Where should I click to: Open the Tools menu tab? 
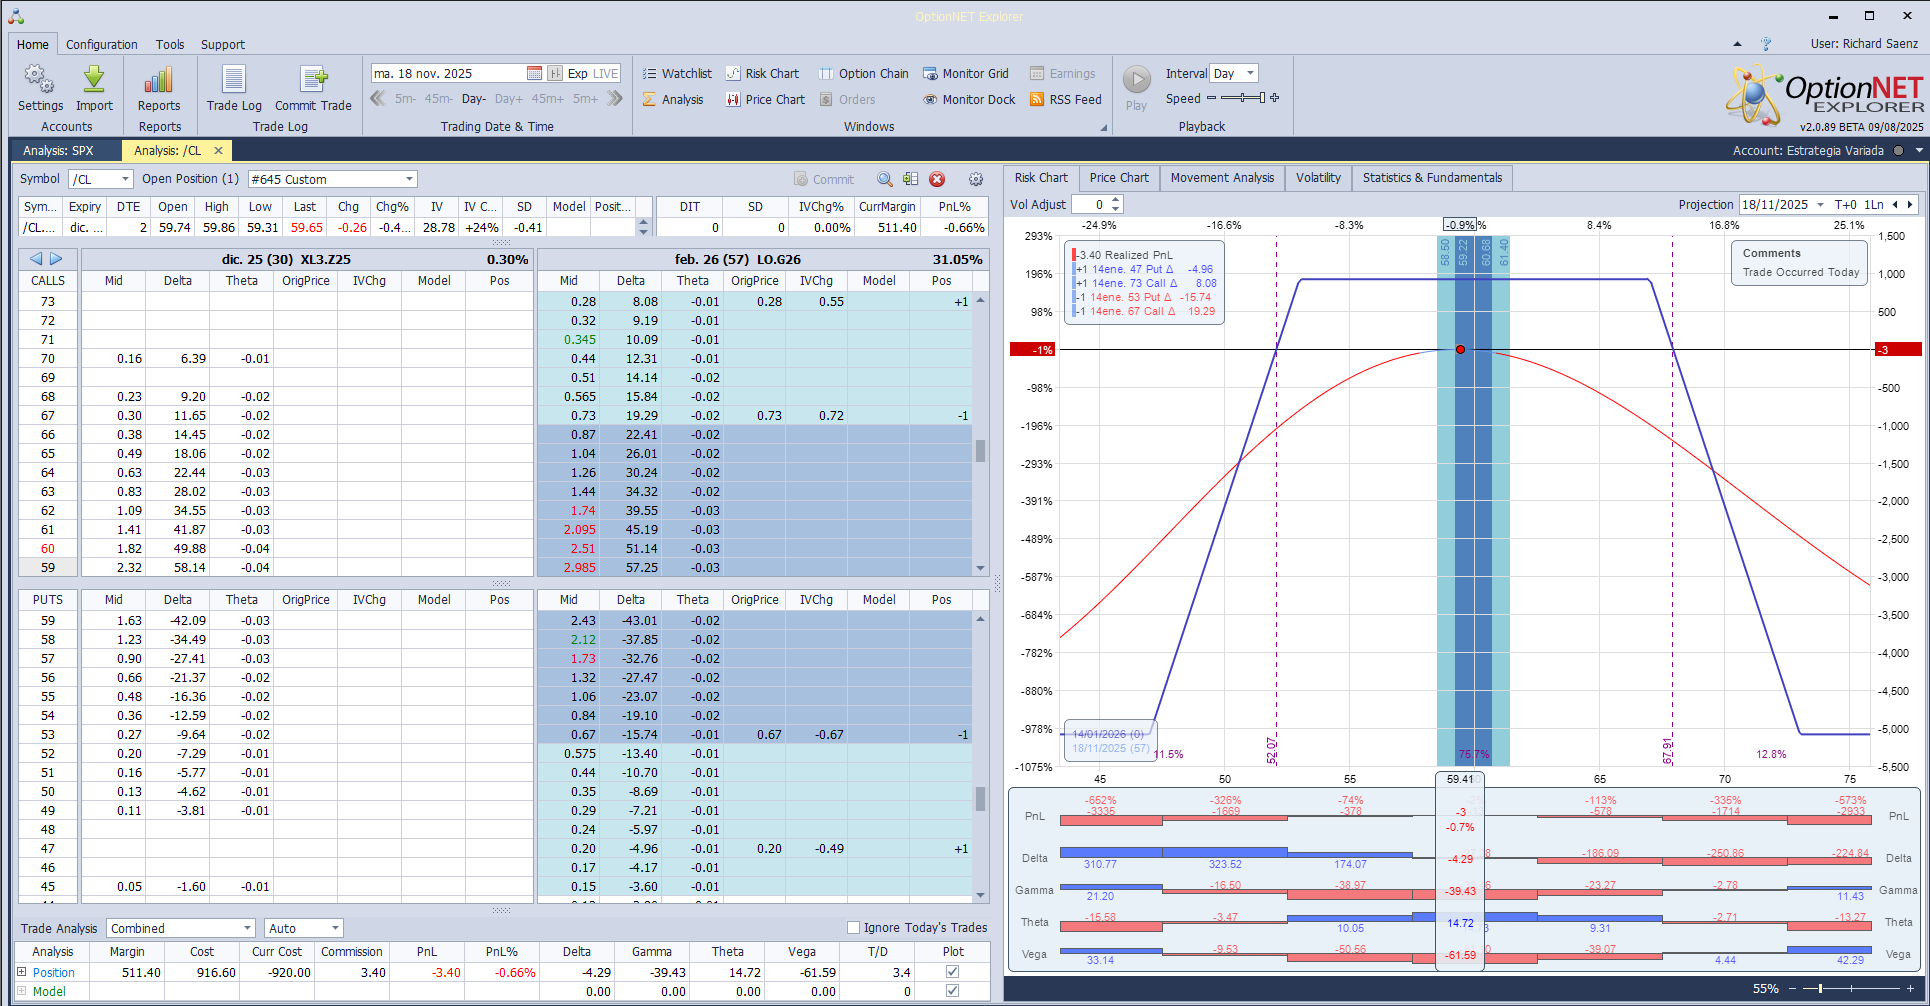170,44
